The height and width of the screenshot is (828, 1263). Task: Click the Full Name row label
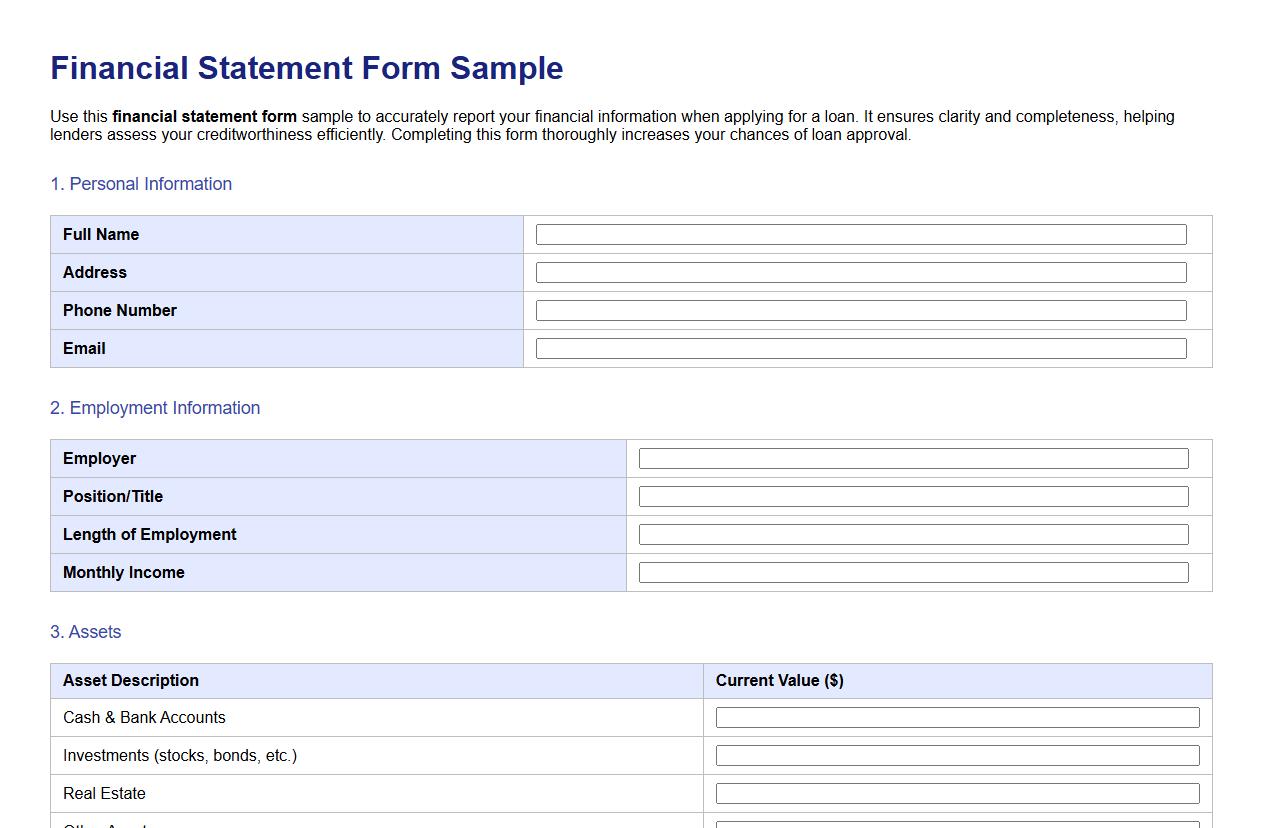tap(101, 234)
